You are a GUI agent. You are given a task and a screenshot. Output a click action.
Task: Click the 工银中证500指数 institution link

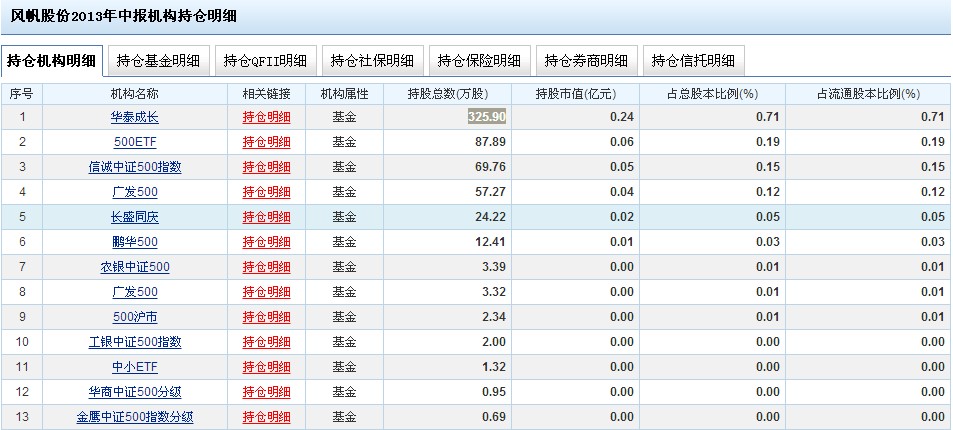tap(134, 342)
